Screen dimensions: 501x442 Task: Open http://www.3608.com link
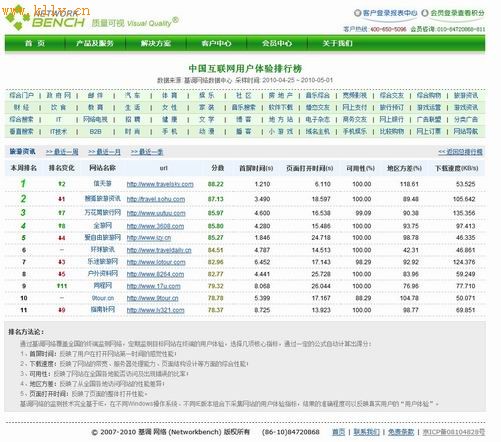point(155,226)
